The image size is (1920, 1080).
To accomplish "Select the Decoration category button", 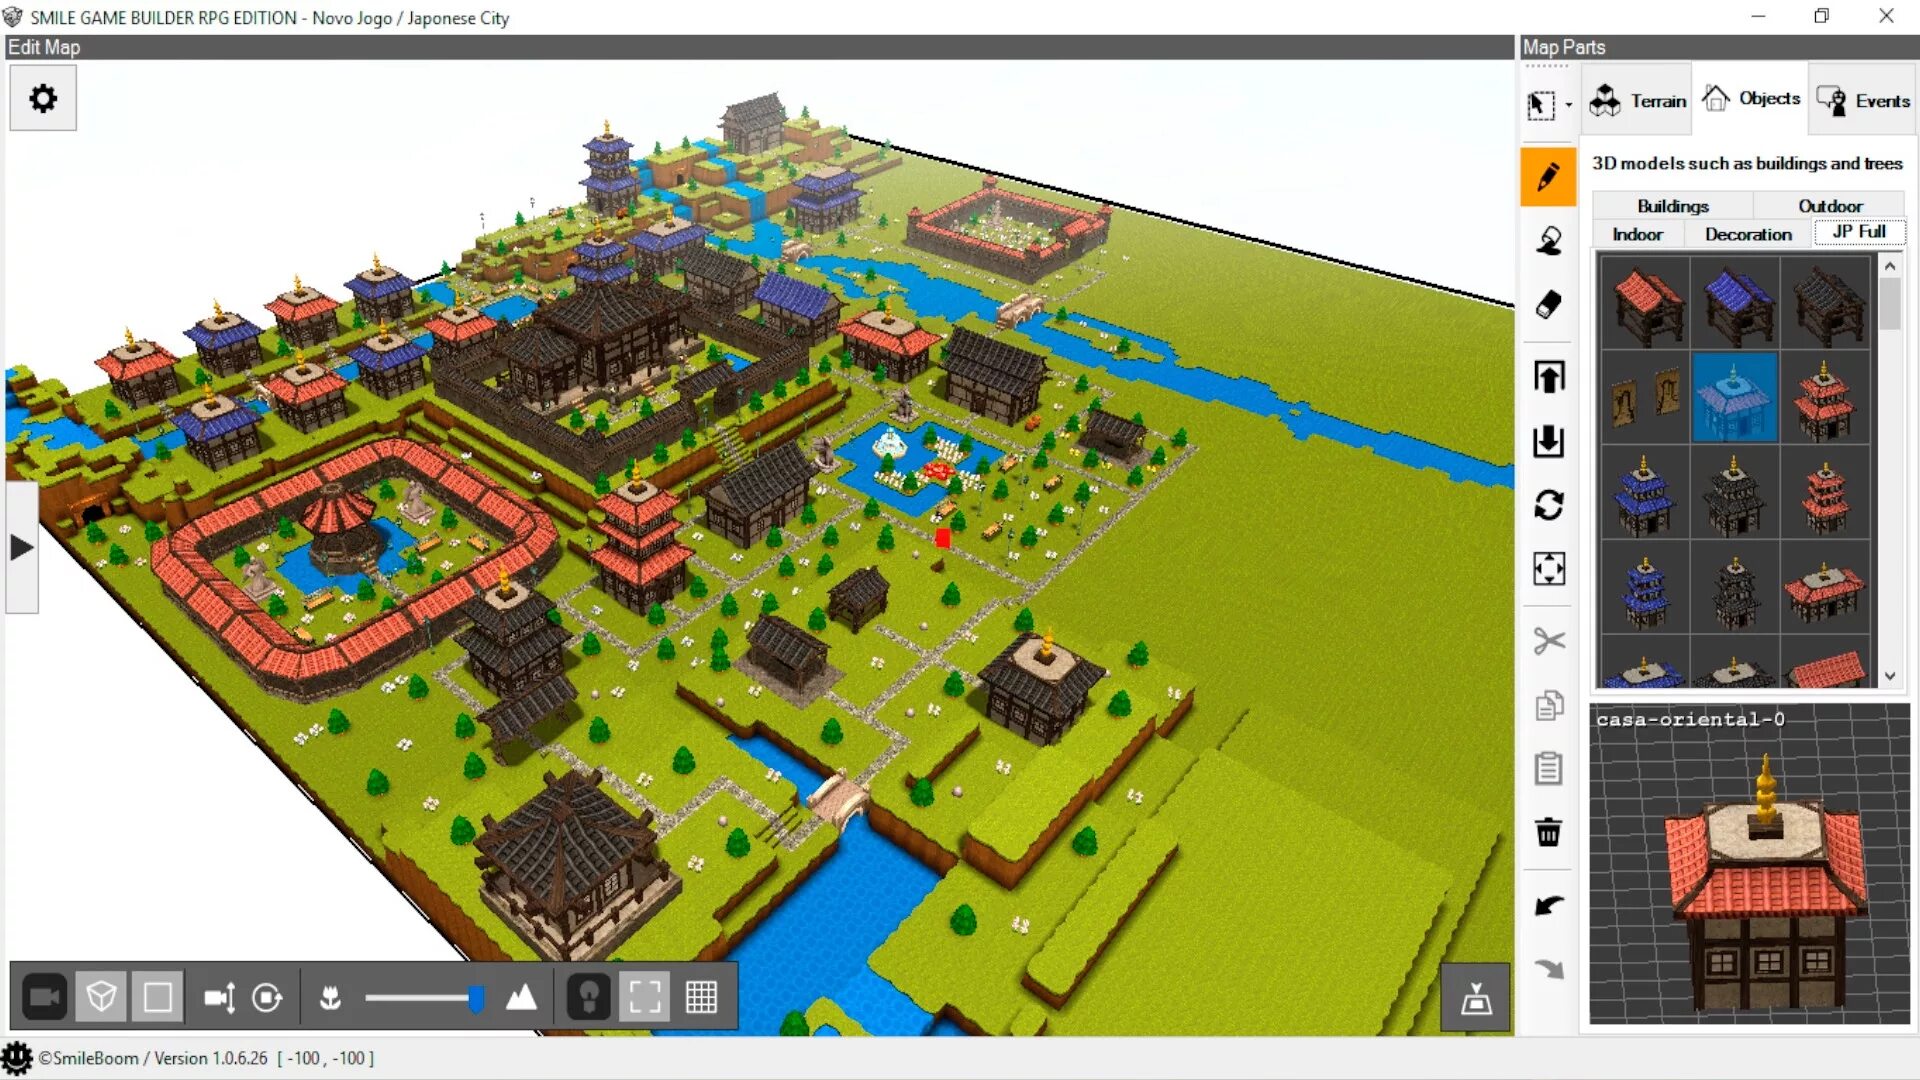I will [1747, 234].
